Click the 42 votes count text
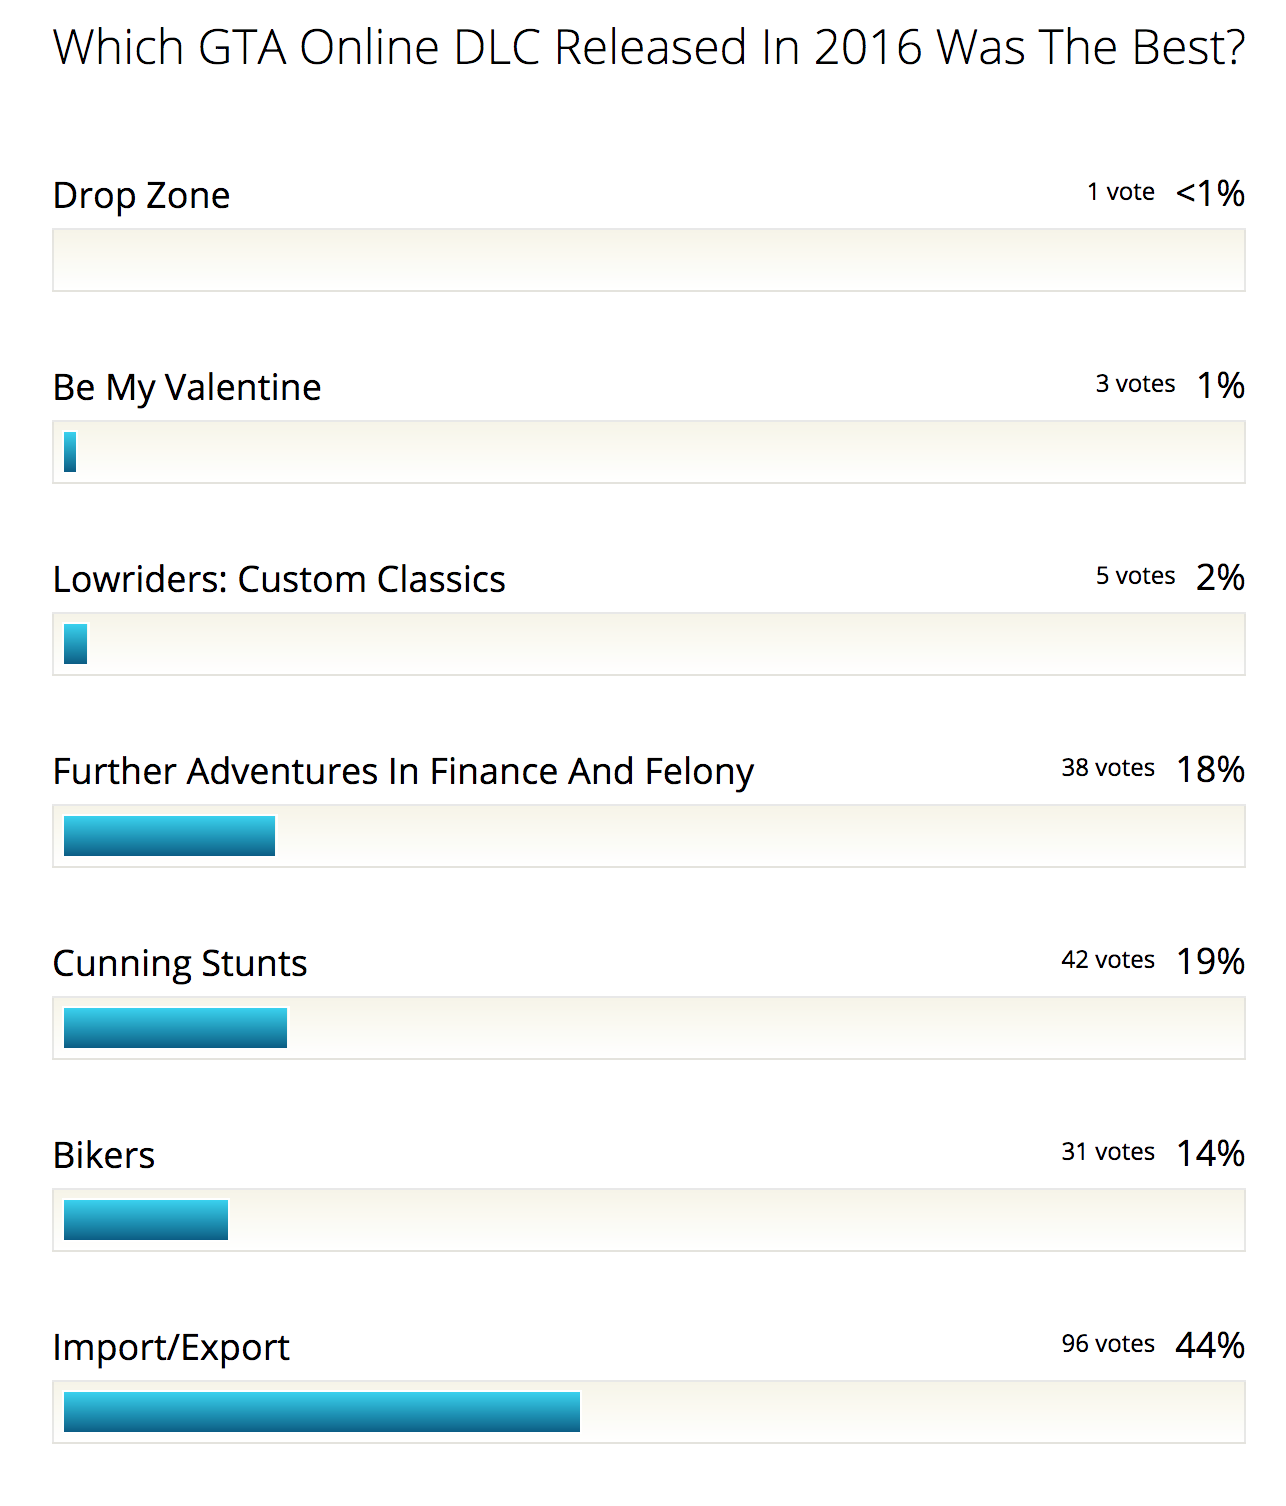Image resolution: width=1286 pixels, height=1506 pixels. [x=1108, y=959]
